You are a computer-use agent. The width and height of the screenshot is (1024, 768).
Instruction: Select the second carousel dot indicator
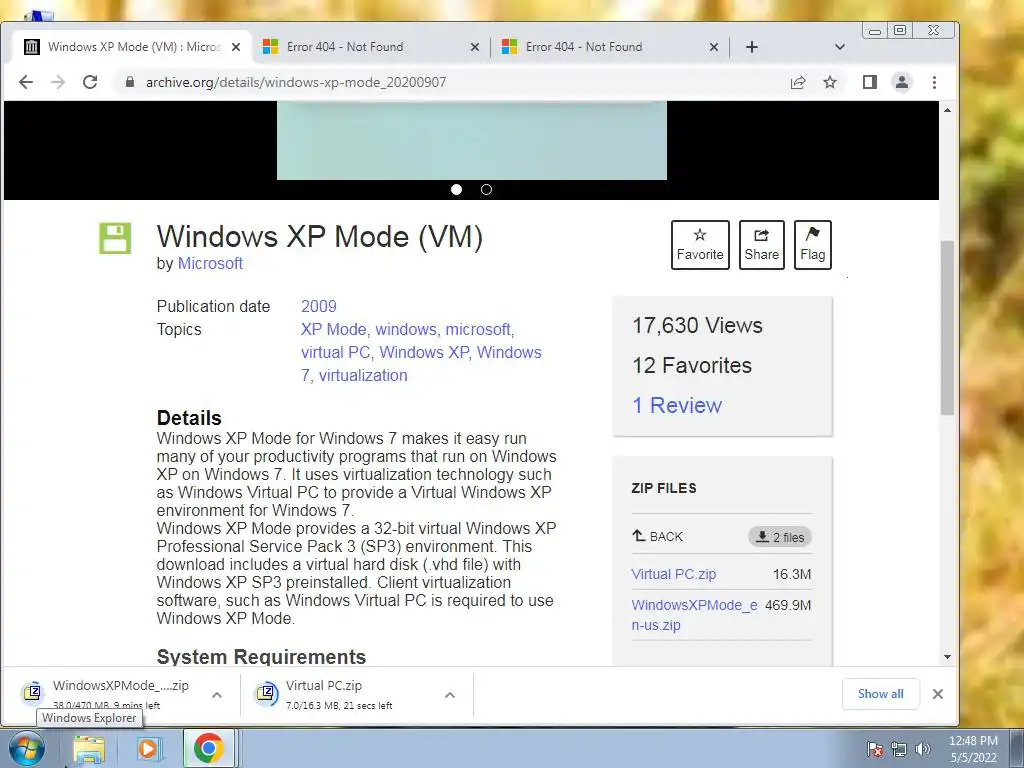tap(487, 189)
